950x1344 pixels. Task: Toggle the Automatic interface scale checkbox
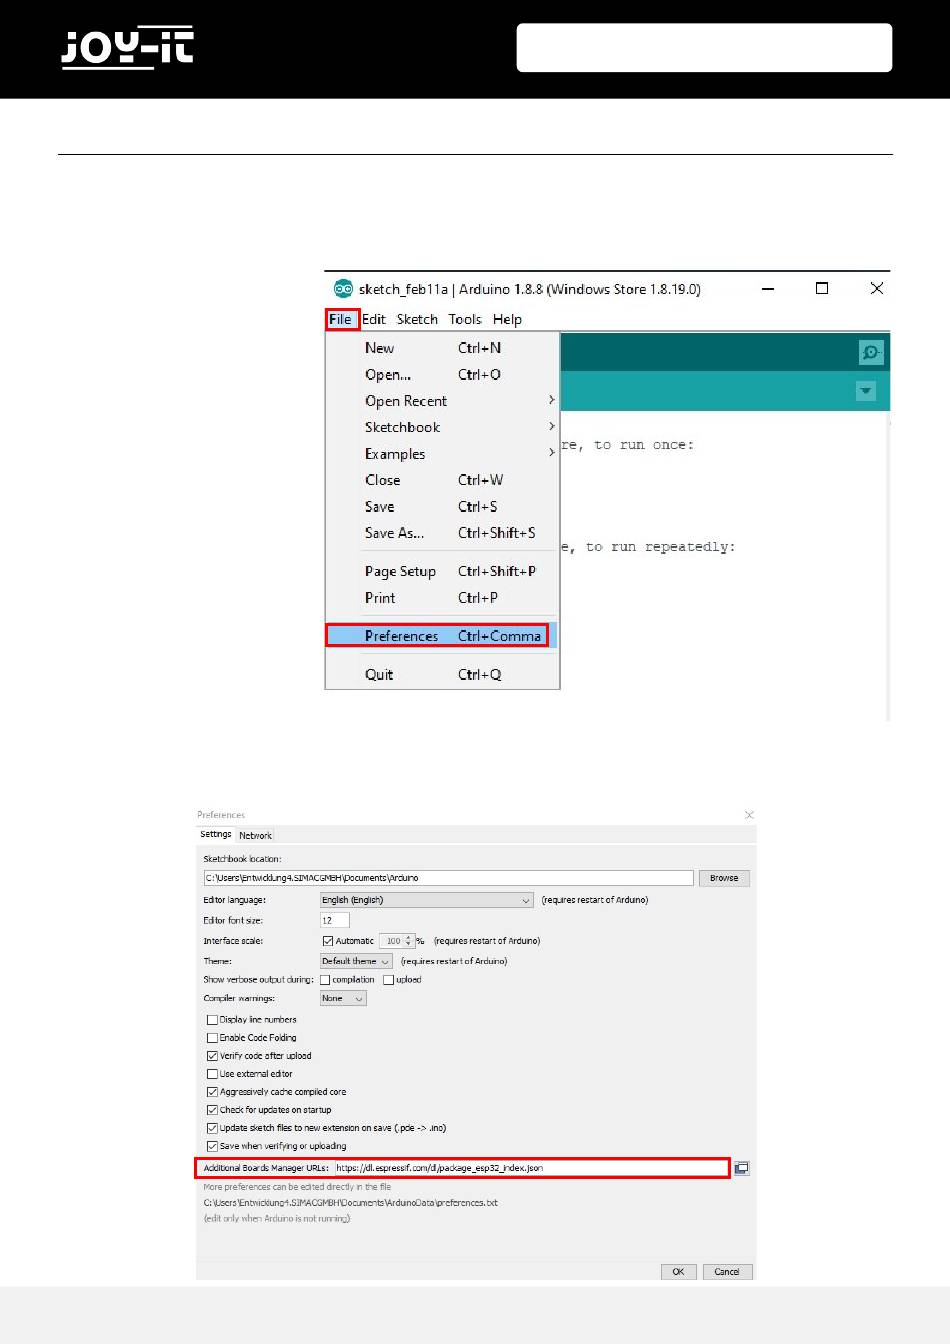click(x=328, y=941)
